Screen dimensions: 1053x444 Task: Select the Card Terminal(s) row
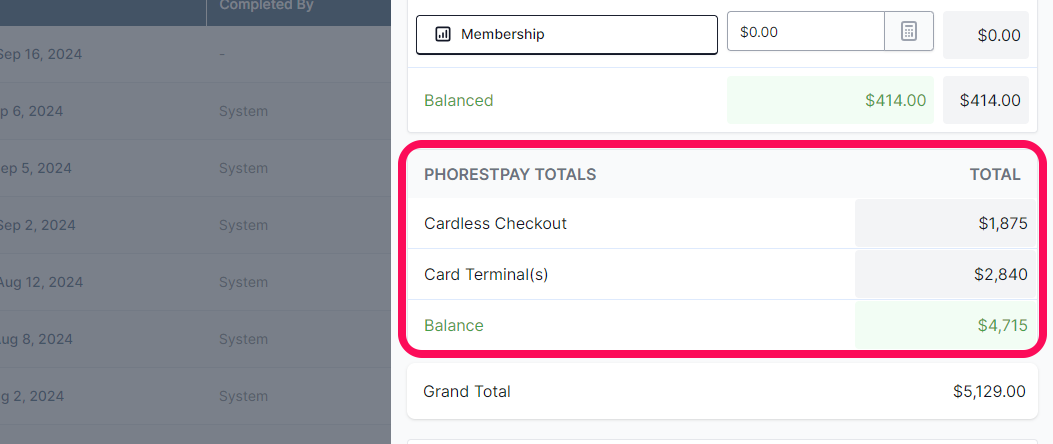[722, 274]
